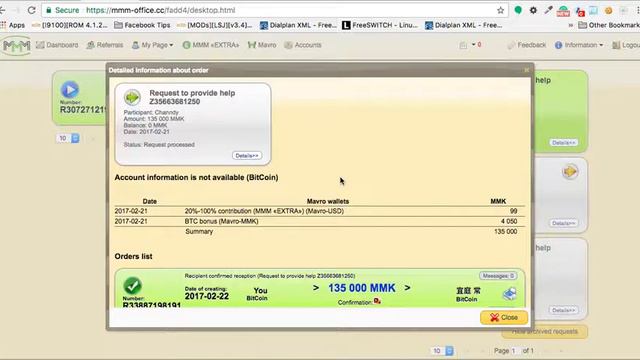Click Details>> on the top right green card
Viewport: 640px width, 360px height.
(563, 142)
